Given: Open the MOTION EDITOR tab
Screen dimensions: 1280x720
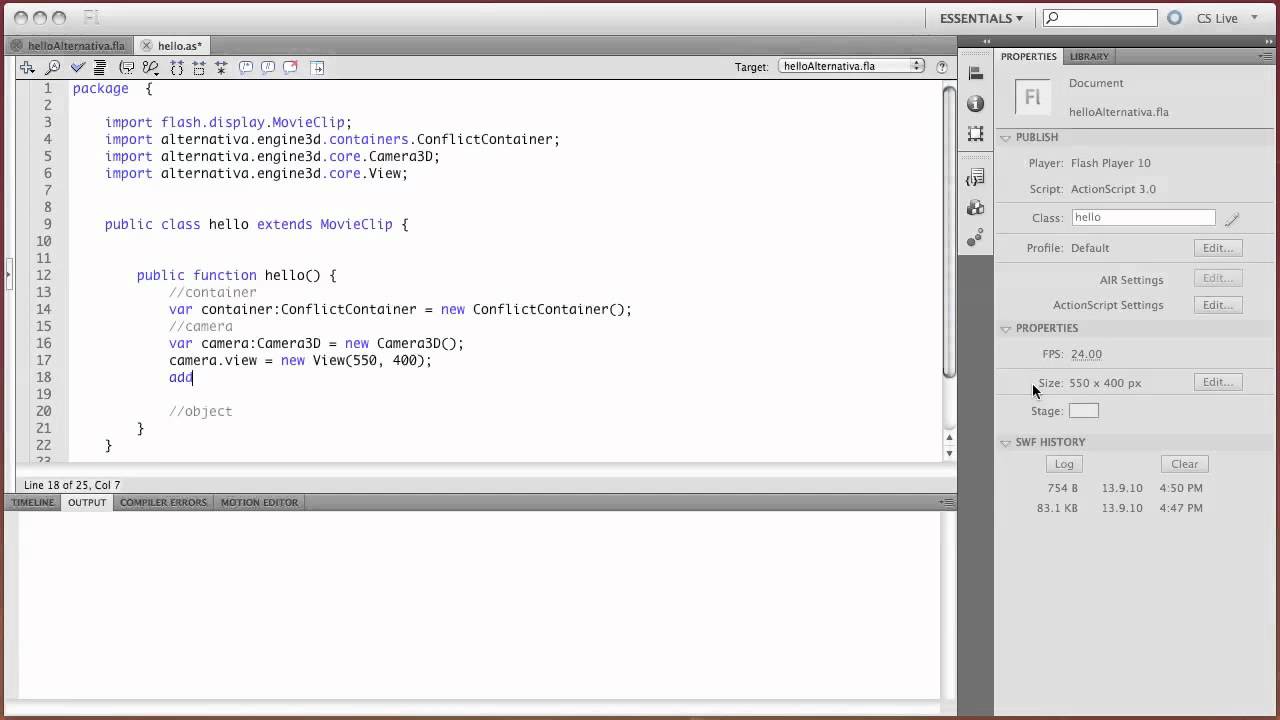Looking at the screenshot, I should pos(259,502).
